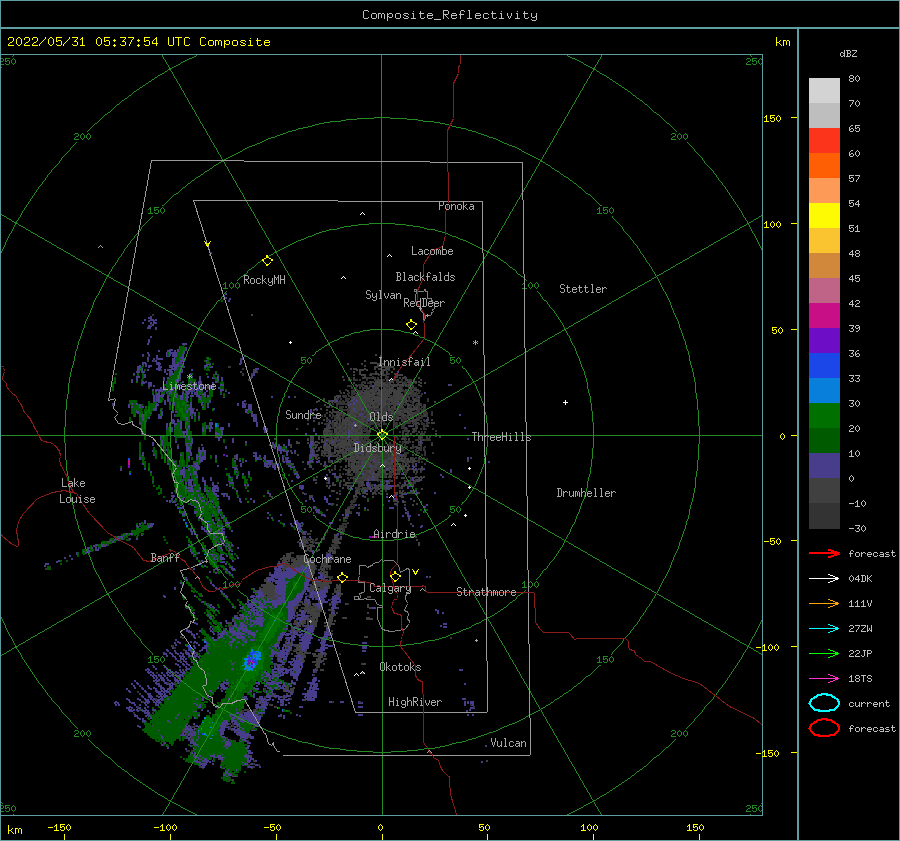Screen dimensions: 900x841
Task: Click the yellow diamond marker near Cochrane
Action: click(x=343, y=577)
